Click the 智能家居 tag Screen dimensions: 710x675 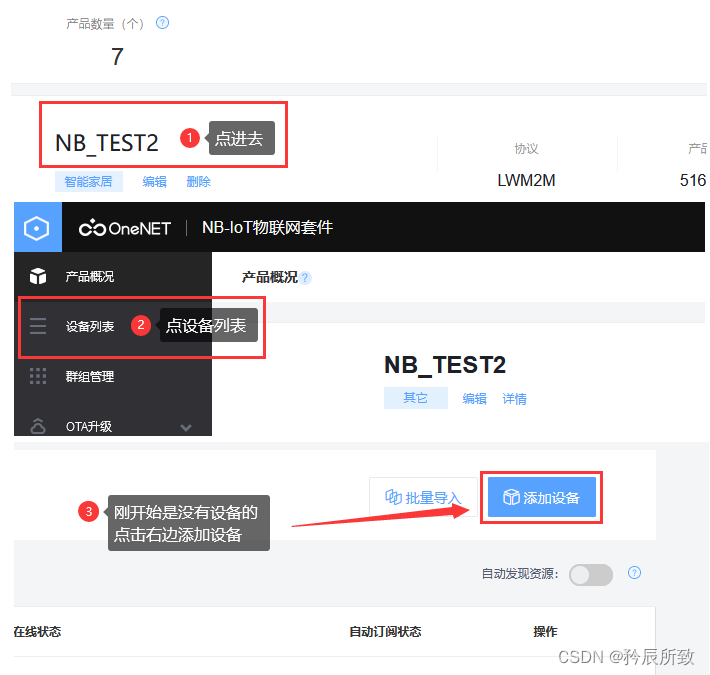(89, 182)
